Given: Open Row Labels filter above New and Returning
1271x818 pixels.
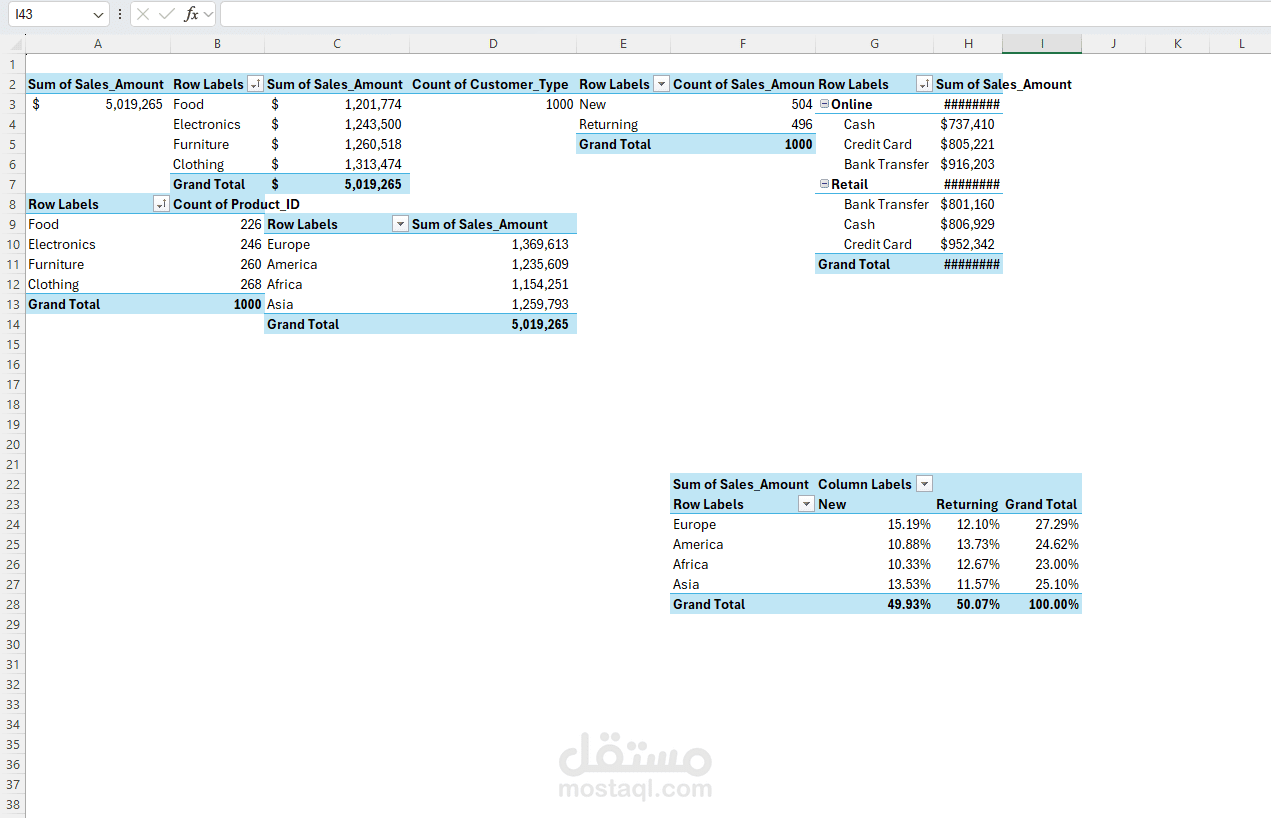Looking at the screenshot, I should (661, 85).
